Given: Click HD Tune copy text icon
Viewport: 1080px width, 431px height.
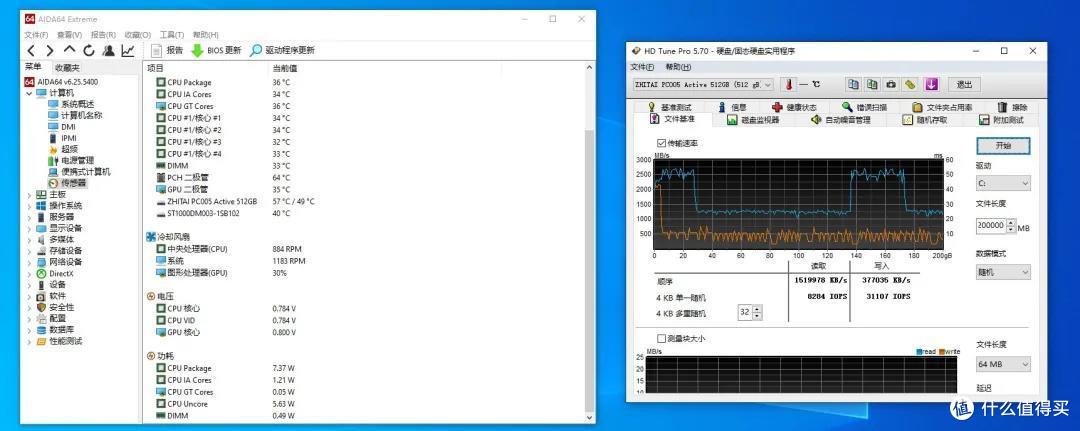Looking at the screenshot, I should coord(854,84).
